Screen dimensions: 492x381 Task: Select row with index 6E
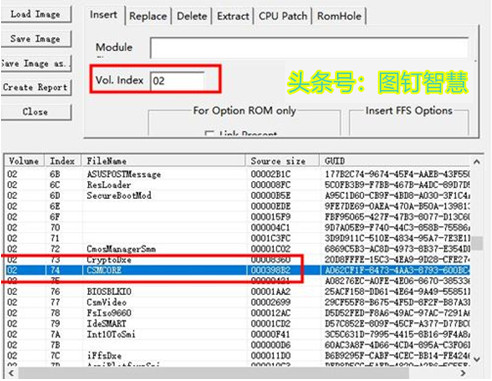(238, 206)
